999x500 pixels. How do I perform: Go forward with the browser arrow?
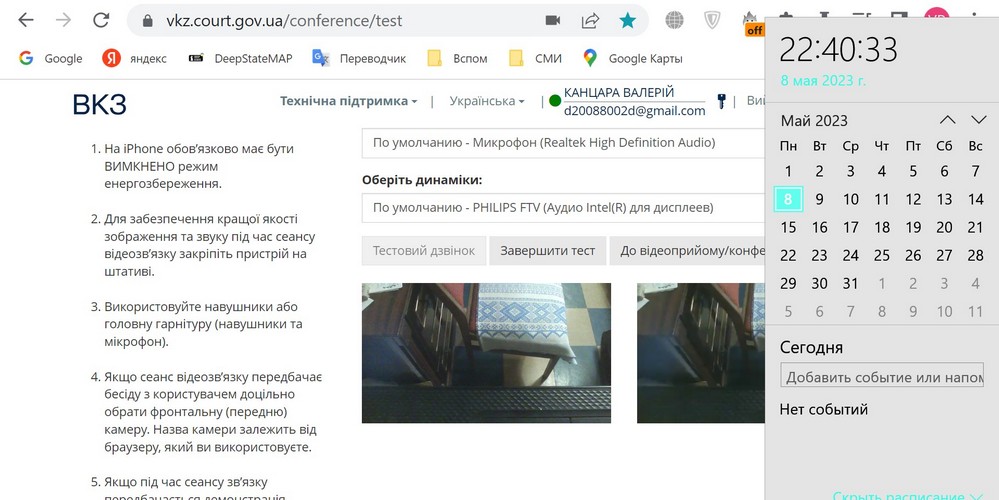point(64,20)
